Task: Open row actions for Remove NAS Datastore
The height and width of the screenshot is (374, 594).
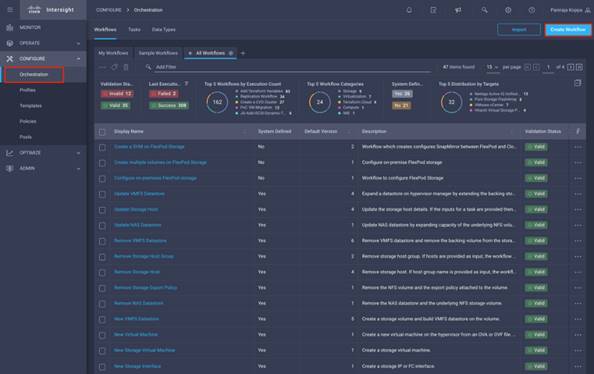Action: click(578, 304)
